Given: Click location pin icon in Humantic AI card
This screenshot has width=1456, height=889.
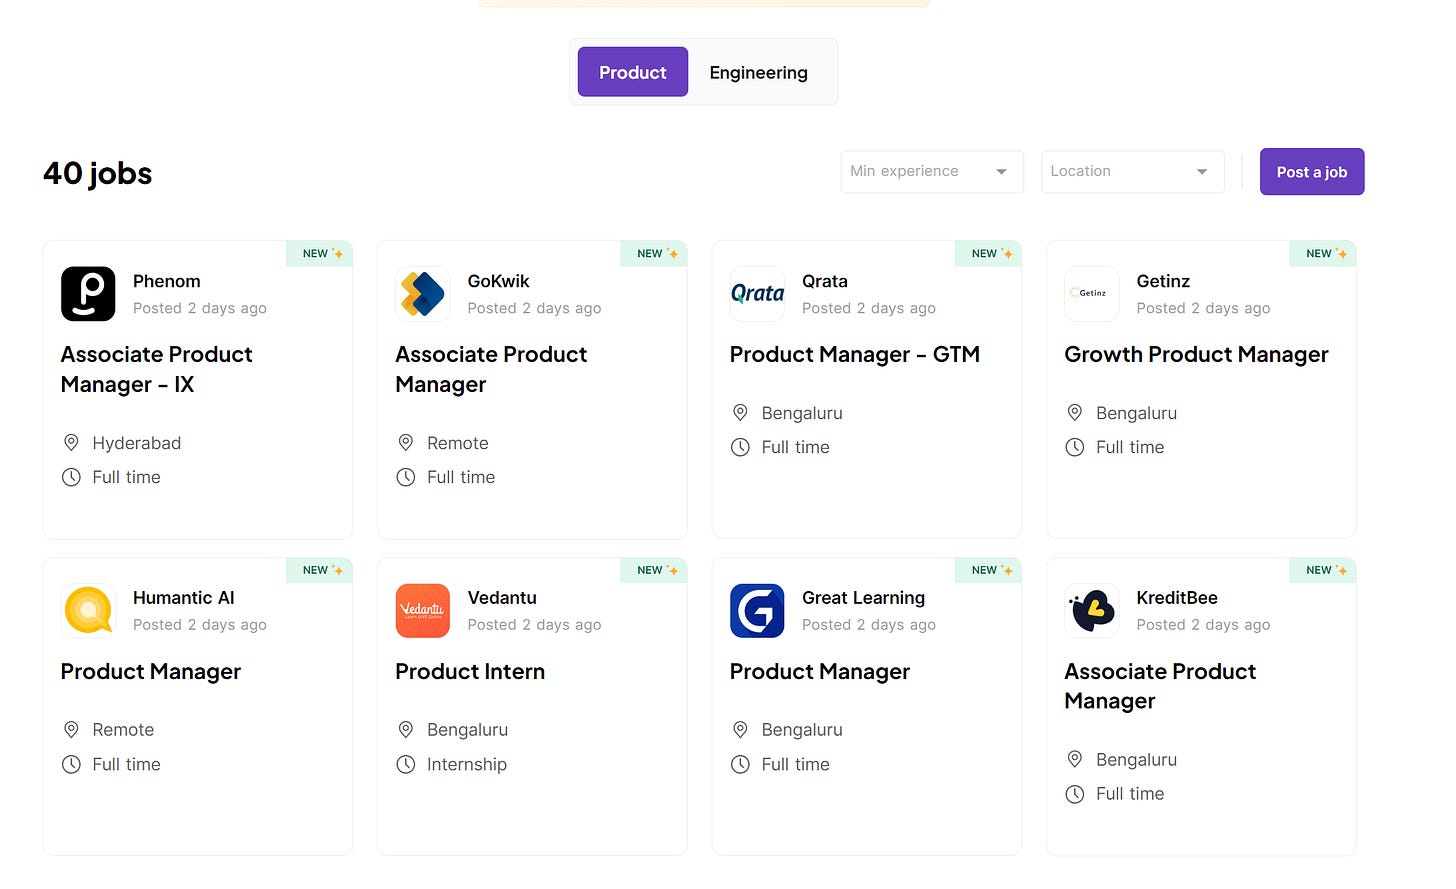Looking at the screenshot, I should pyautogui.click(x=71, y=729).
